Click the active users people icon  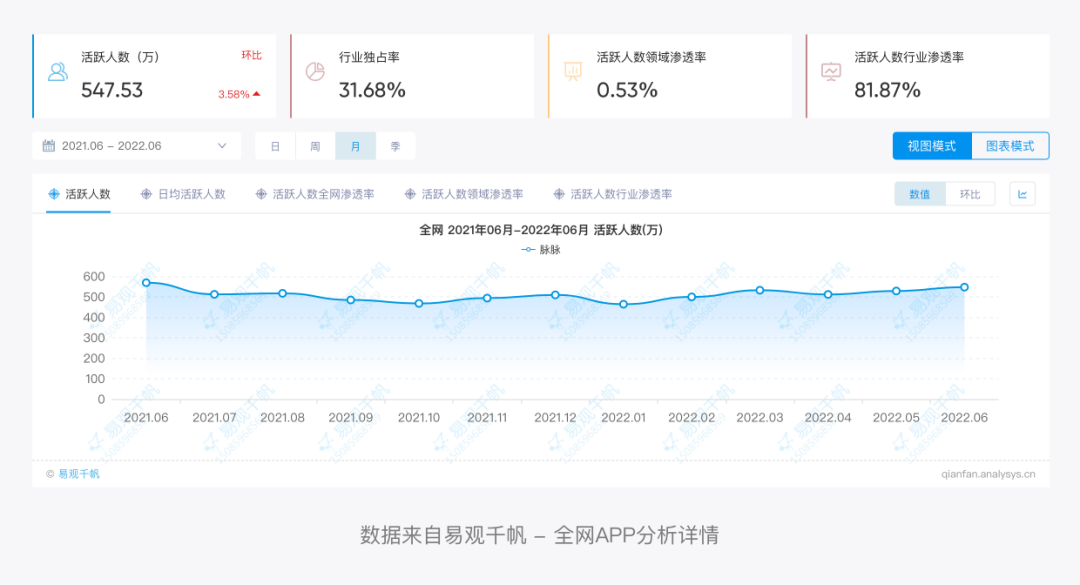(x=58, y=72)
